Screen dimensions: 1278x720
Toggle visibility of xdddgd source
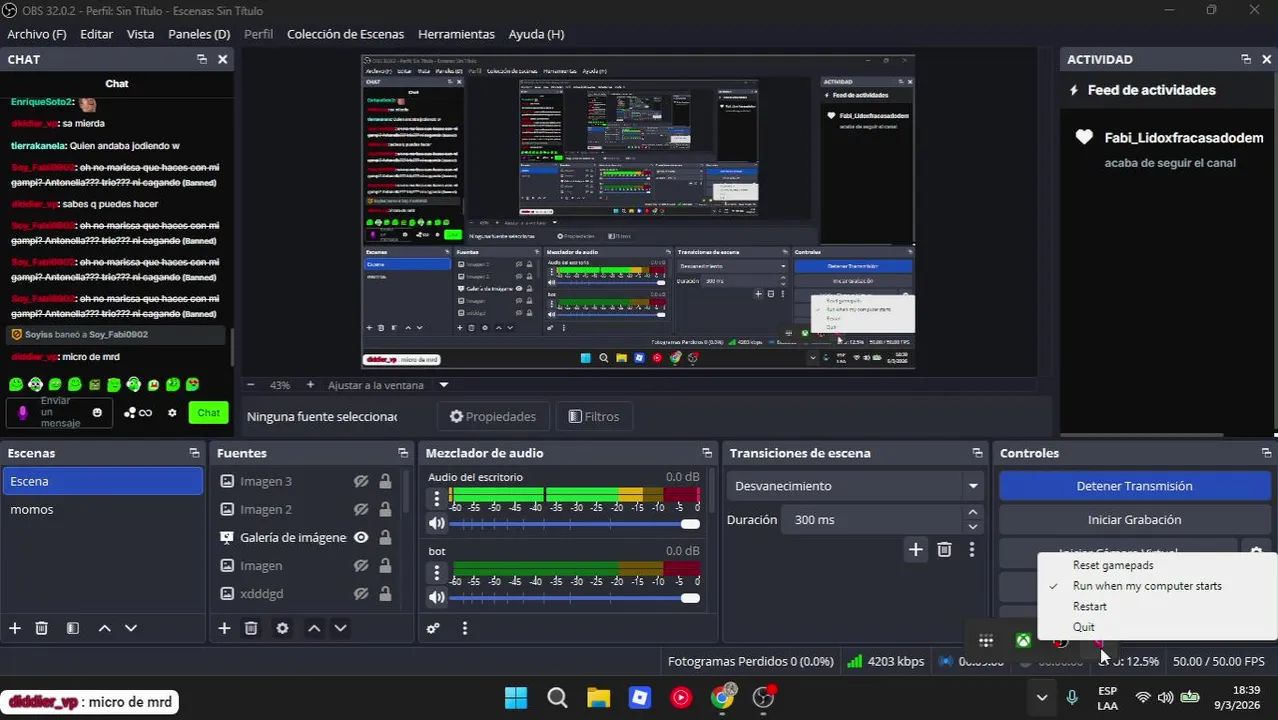click(x=361, y=593)
